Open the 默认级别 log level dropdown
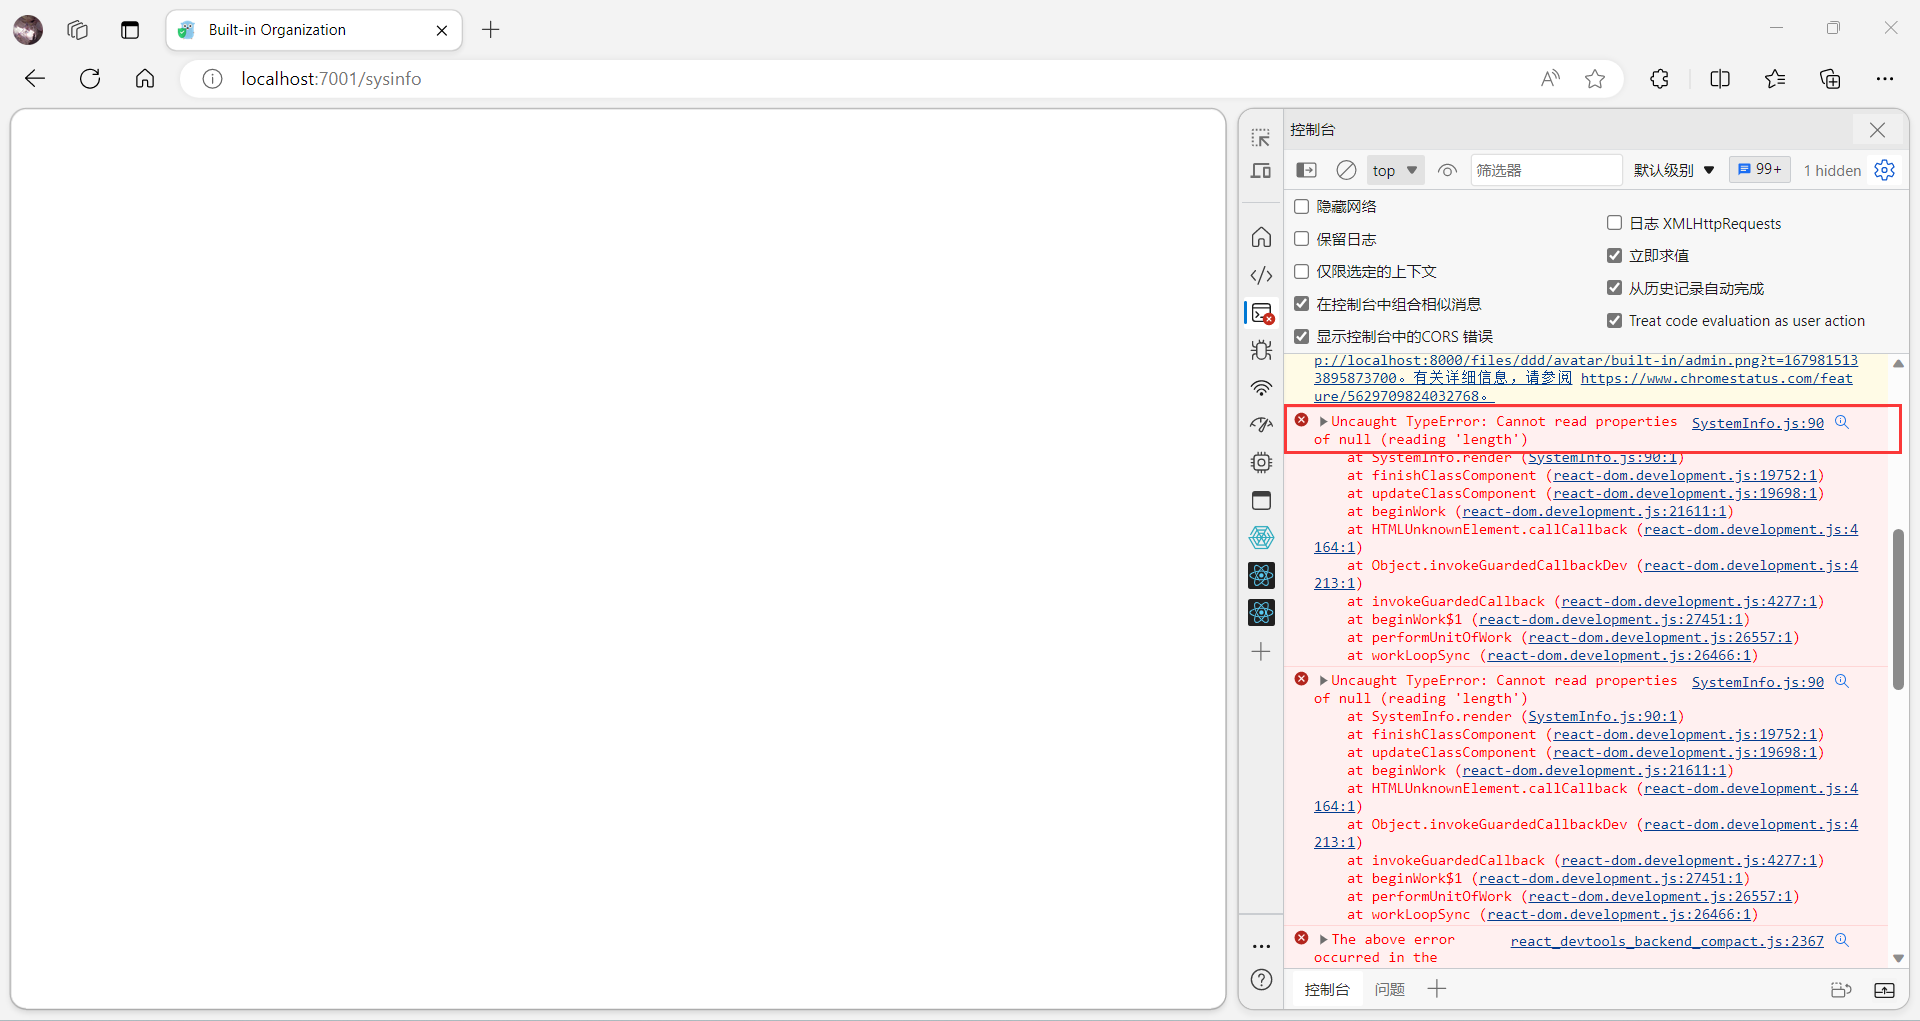The height and width of the screenshot is (1021, 1920). (x=1672, y=170)
